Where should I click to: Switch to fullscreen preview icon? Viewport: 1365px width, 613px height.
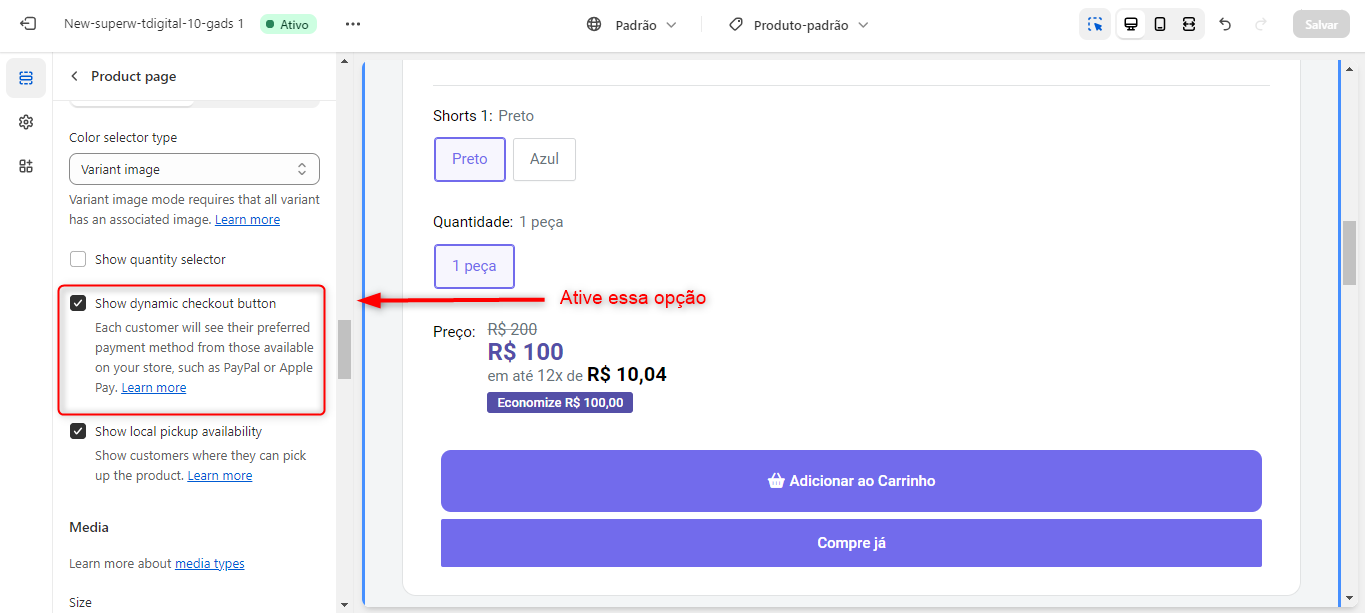[1189, 24]
